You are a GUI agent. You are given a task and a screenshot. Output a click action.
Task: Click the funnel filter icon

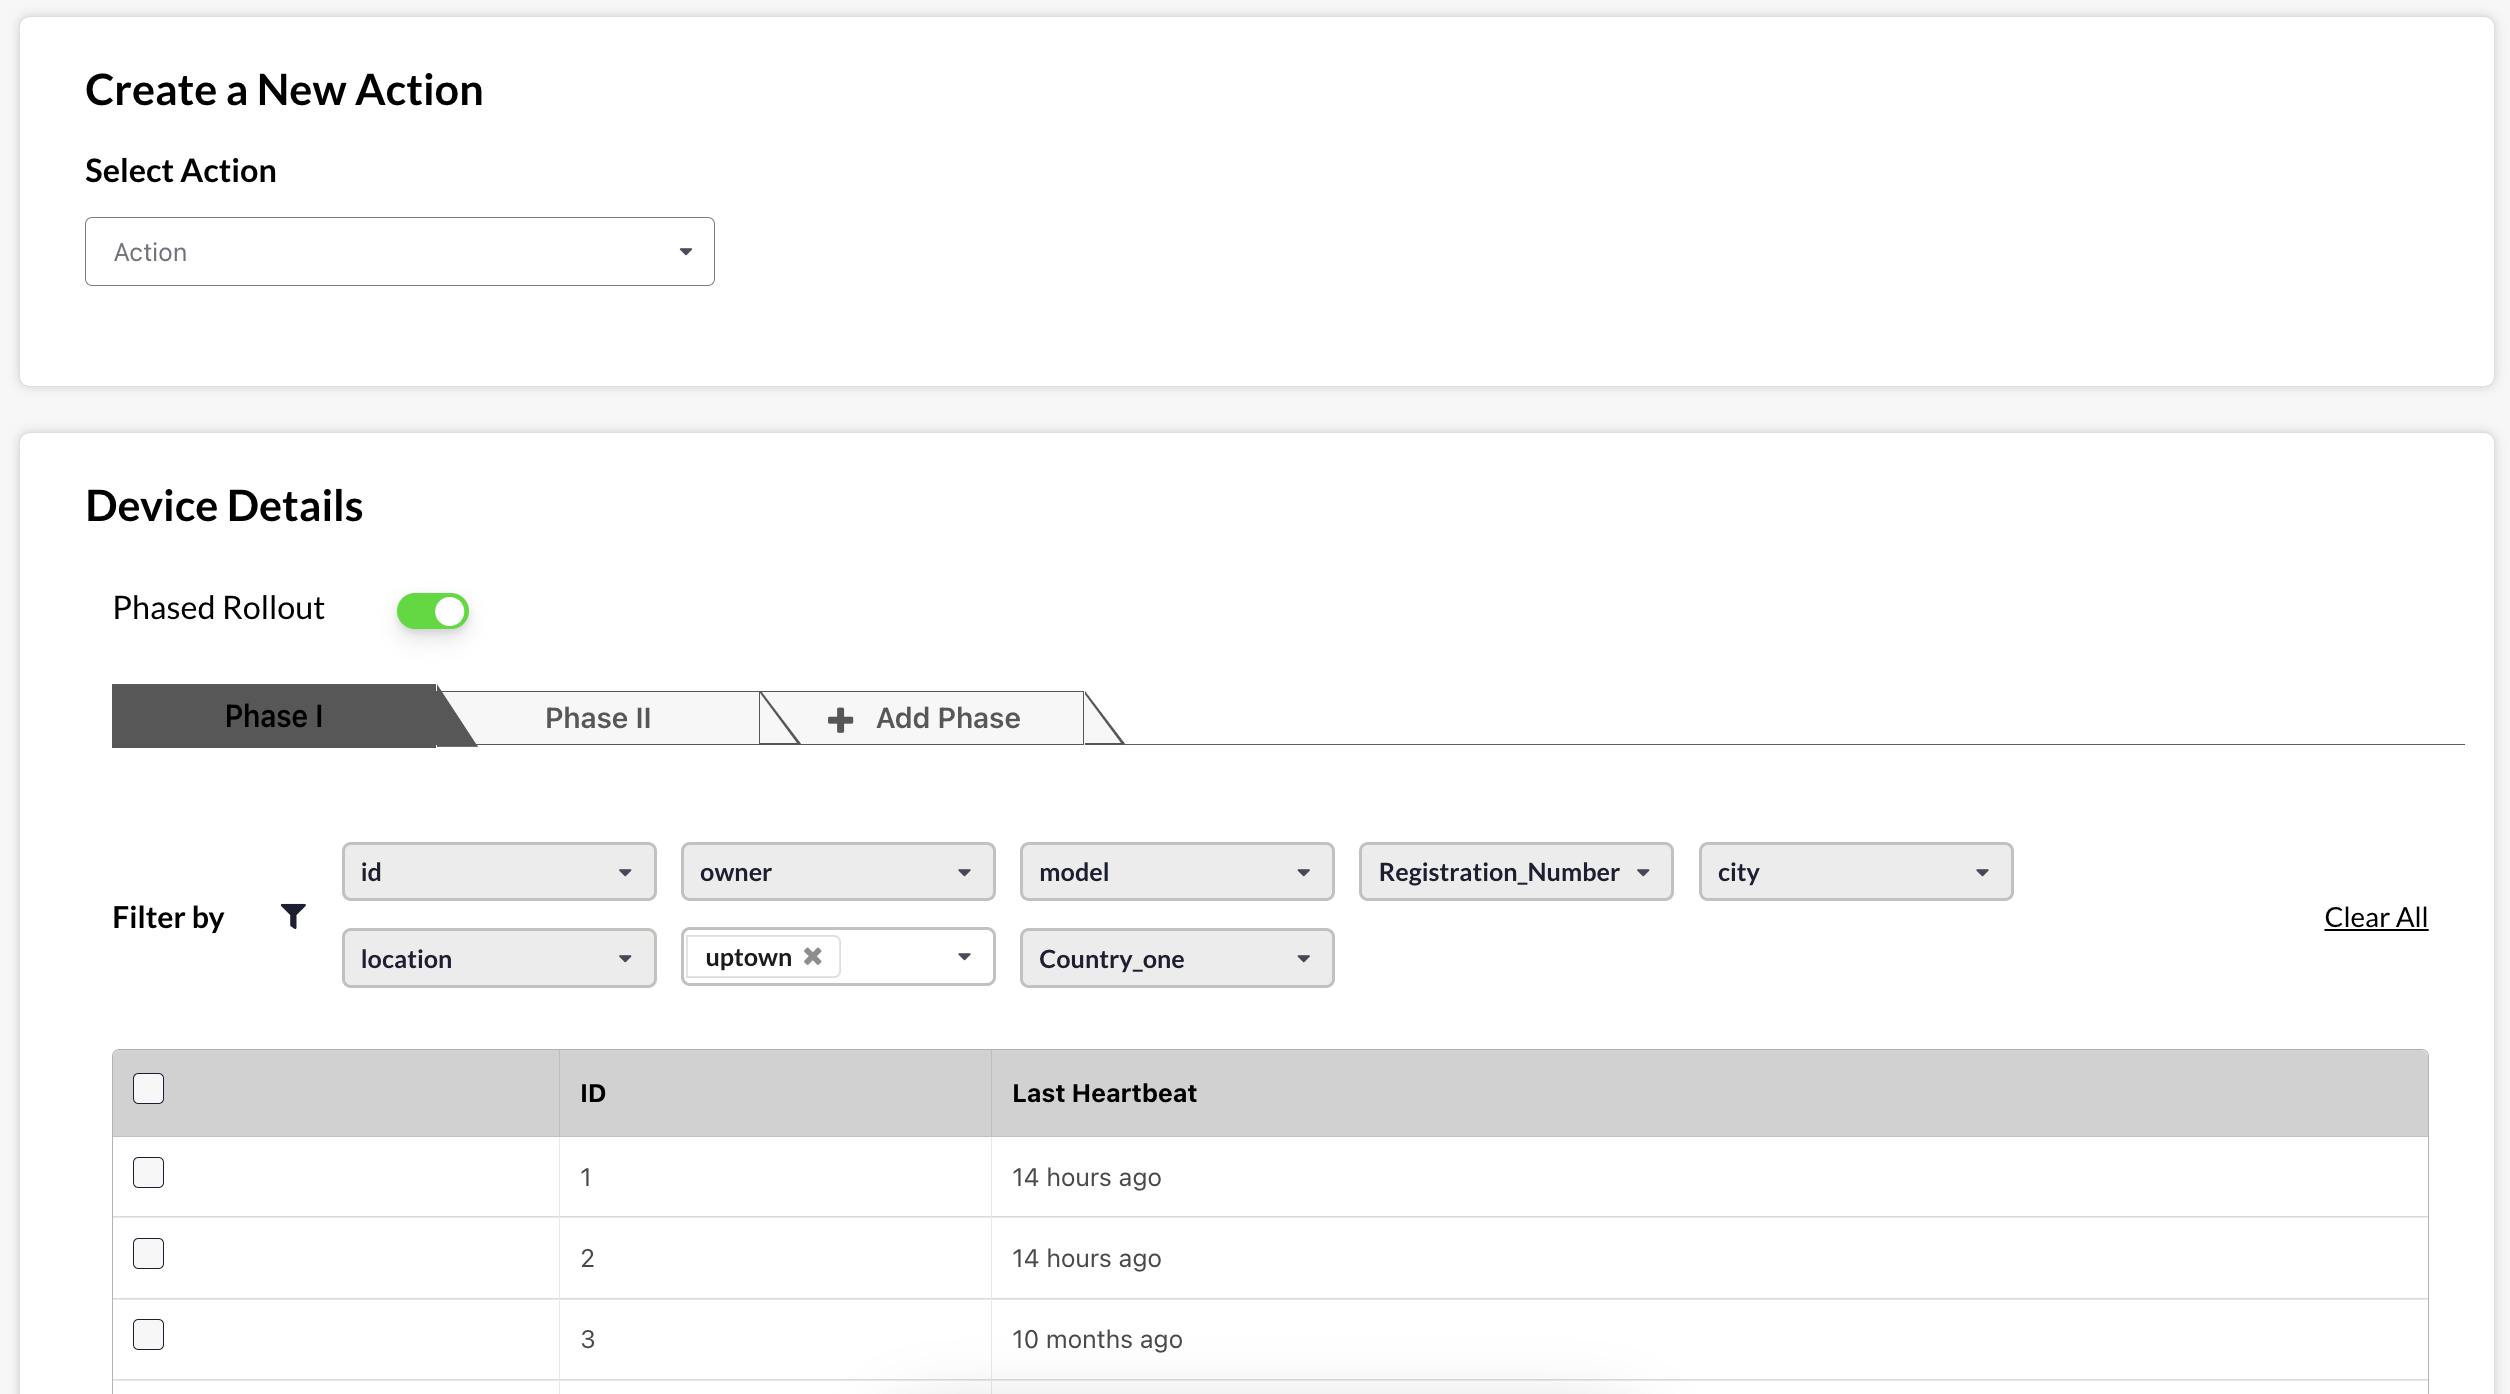point(293,916)
